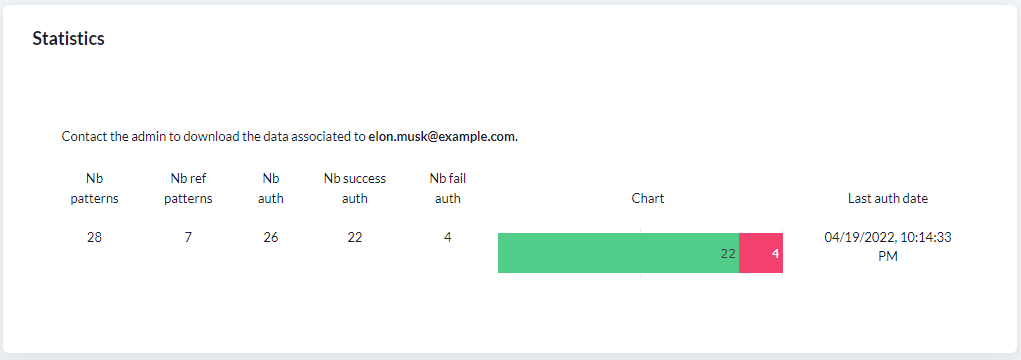The image size is (1021, 360).
Task: Click the green success bar segment
Action: pyautogui.click(x=619, y=253)
